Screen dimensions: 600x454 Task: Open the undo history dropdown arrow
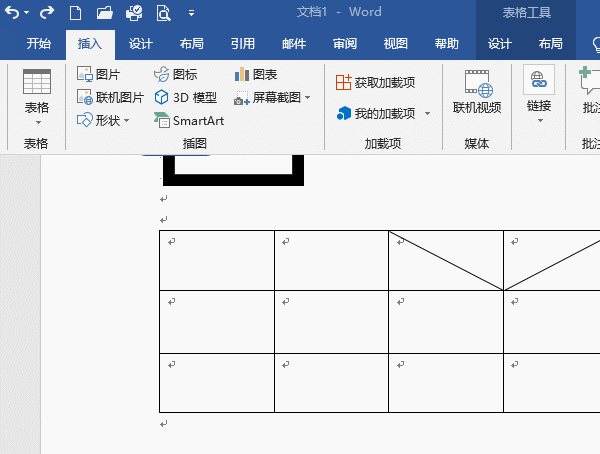tap(26, 13)
